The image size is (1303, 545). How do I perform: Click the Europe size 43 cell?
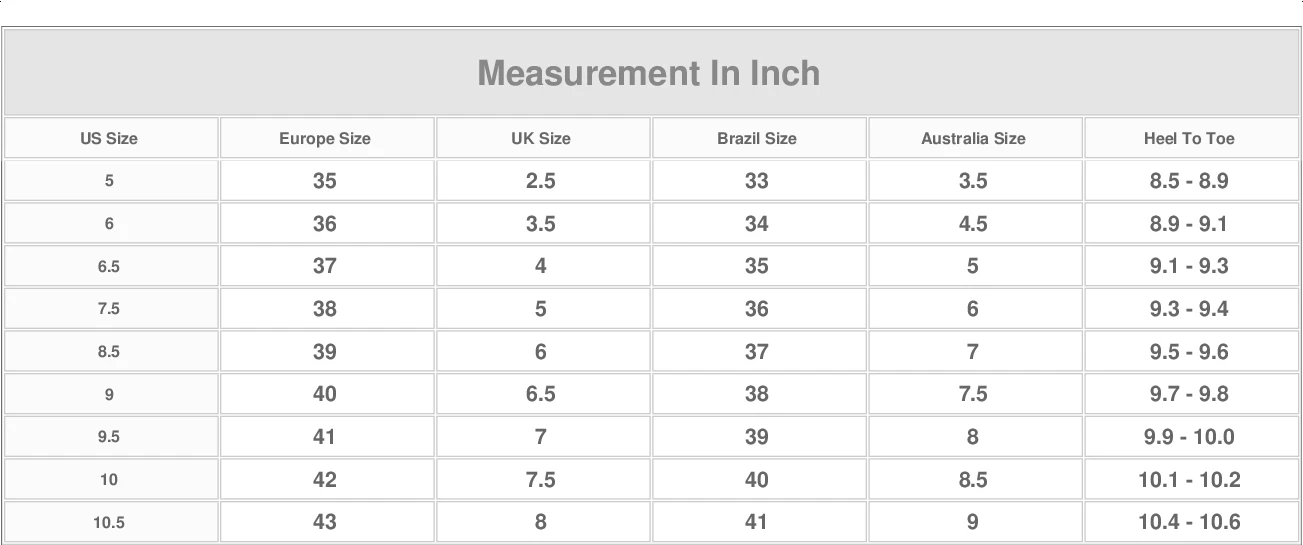325,522
